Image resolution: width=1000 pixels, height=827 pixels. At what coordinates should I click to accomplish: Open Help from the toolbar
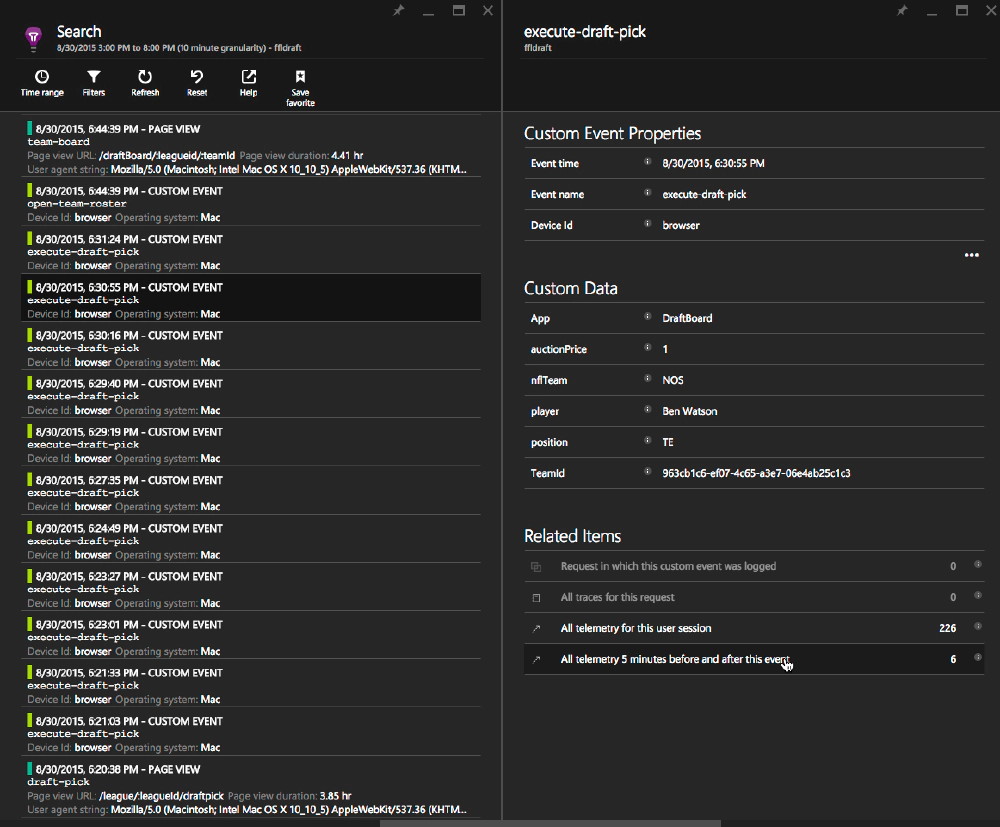tap(249, 84)
